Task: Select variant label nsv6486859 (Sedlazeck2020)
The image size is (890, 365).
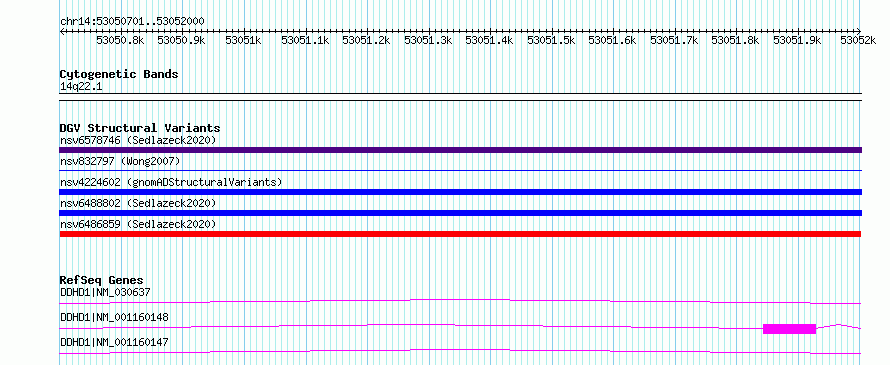Action: 138,224
